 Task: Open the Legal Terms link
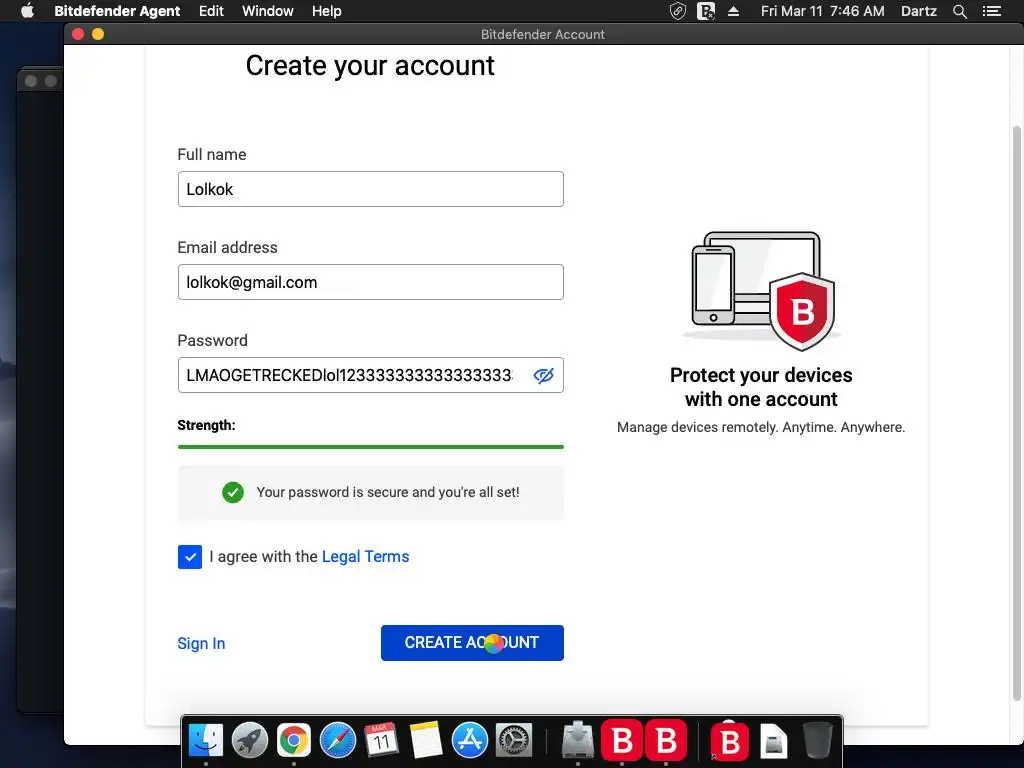(x=365, y=556)
